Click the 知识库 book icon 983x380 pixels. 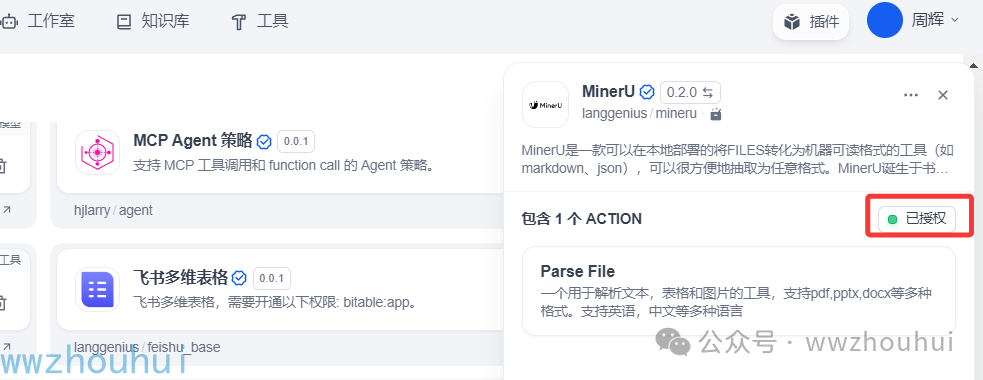point(125,23)
